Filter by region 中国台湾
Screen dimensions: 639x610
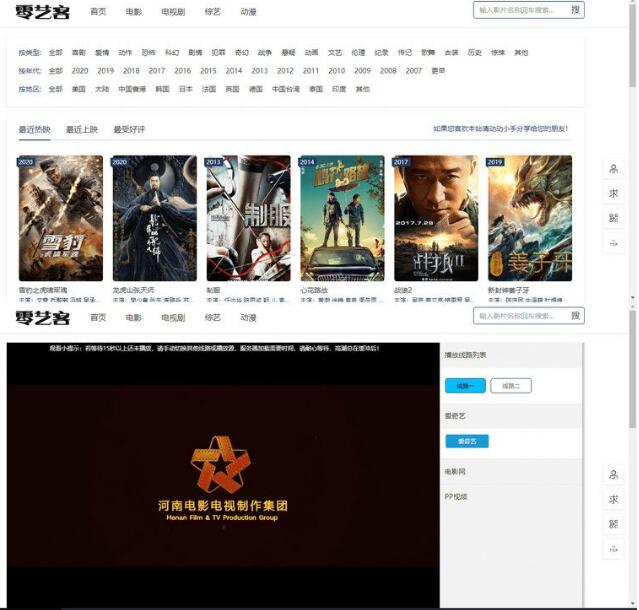286,89
